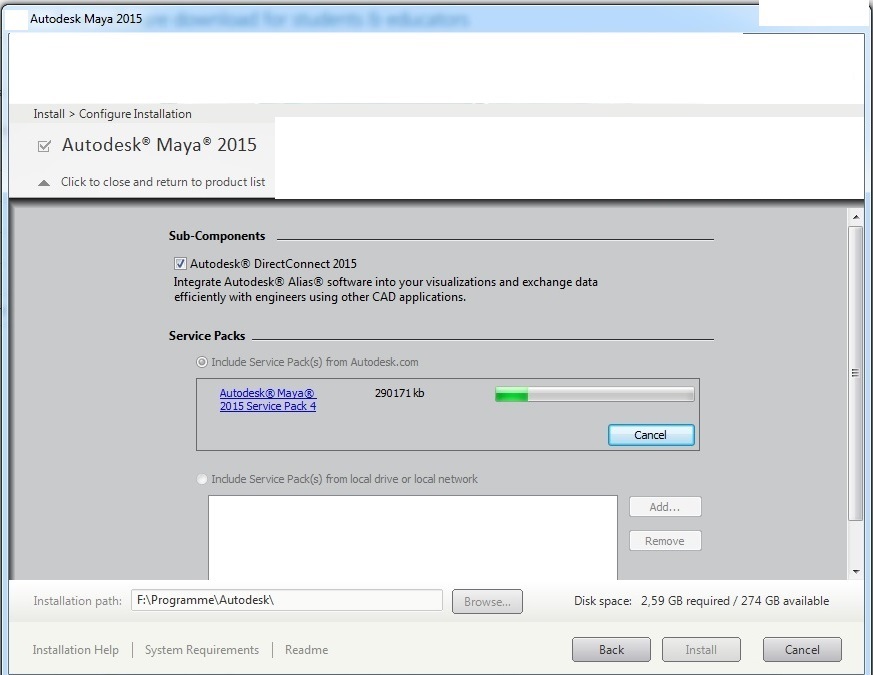
Task: Open the Maya 2015 Service Pack 4 link
Action: pyautogui.click(x=268, y=399)
